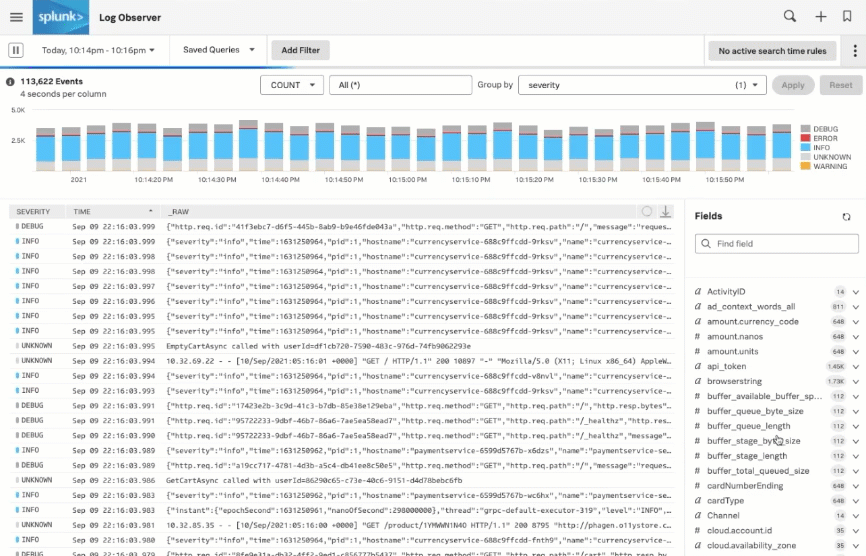Click No active search time rules
The image size is (866, 556).
tap(772, 51)
